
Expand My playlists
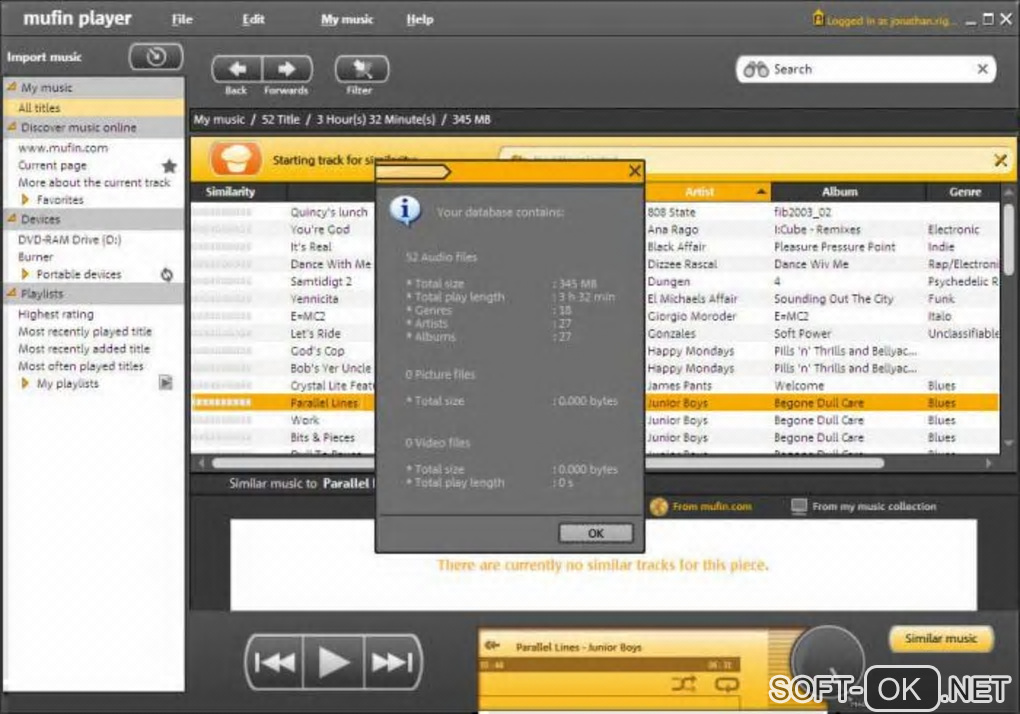click(x=25, y=383)
